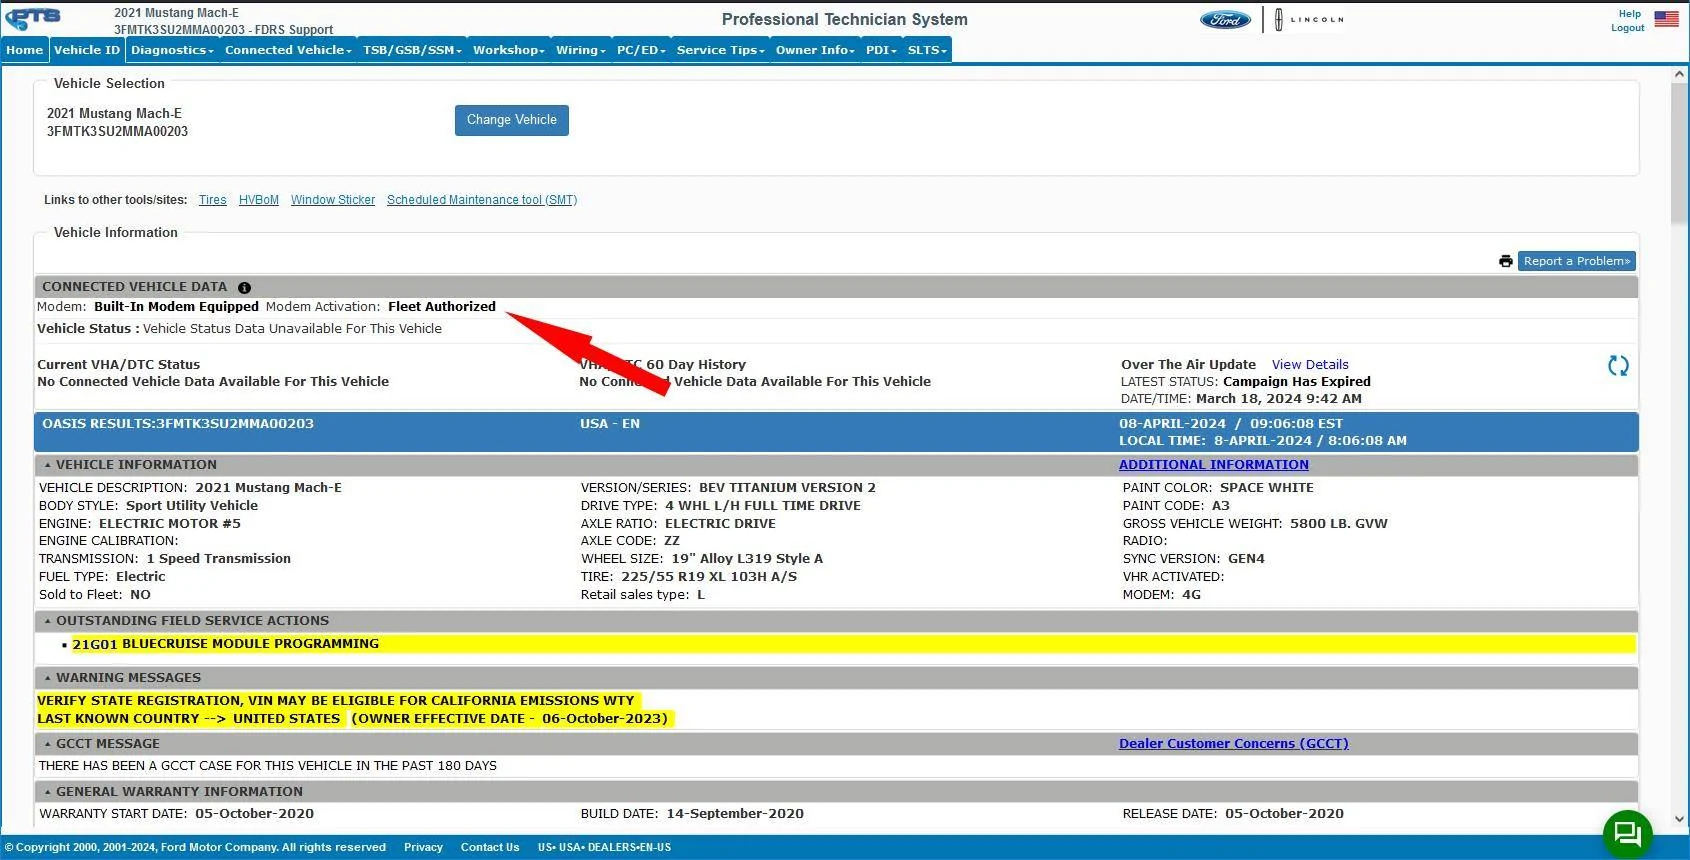
Task: Click the 'SPACE WHITE' paint color value
Action: coord(1267,488)
